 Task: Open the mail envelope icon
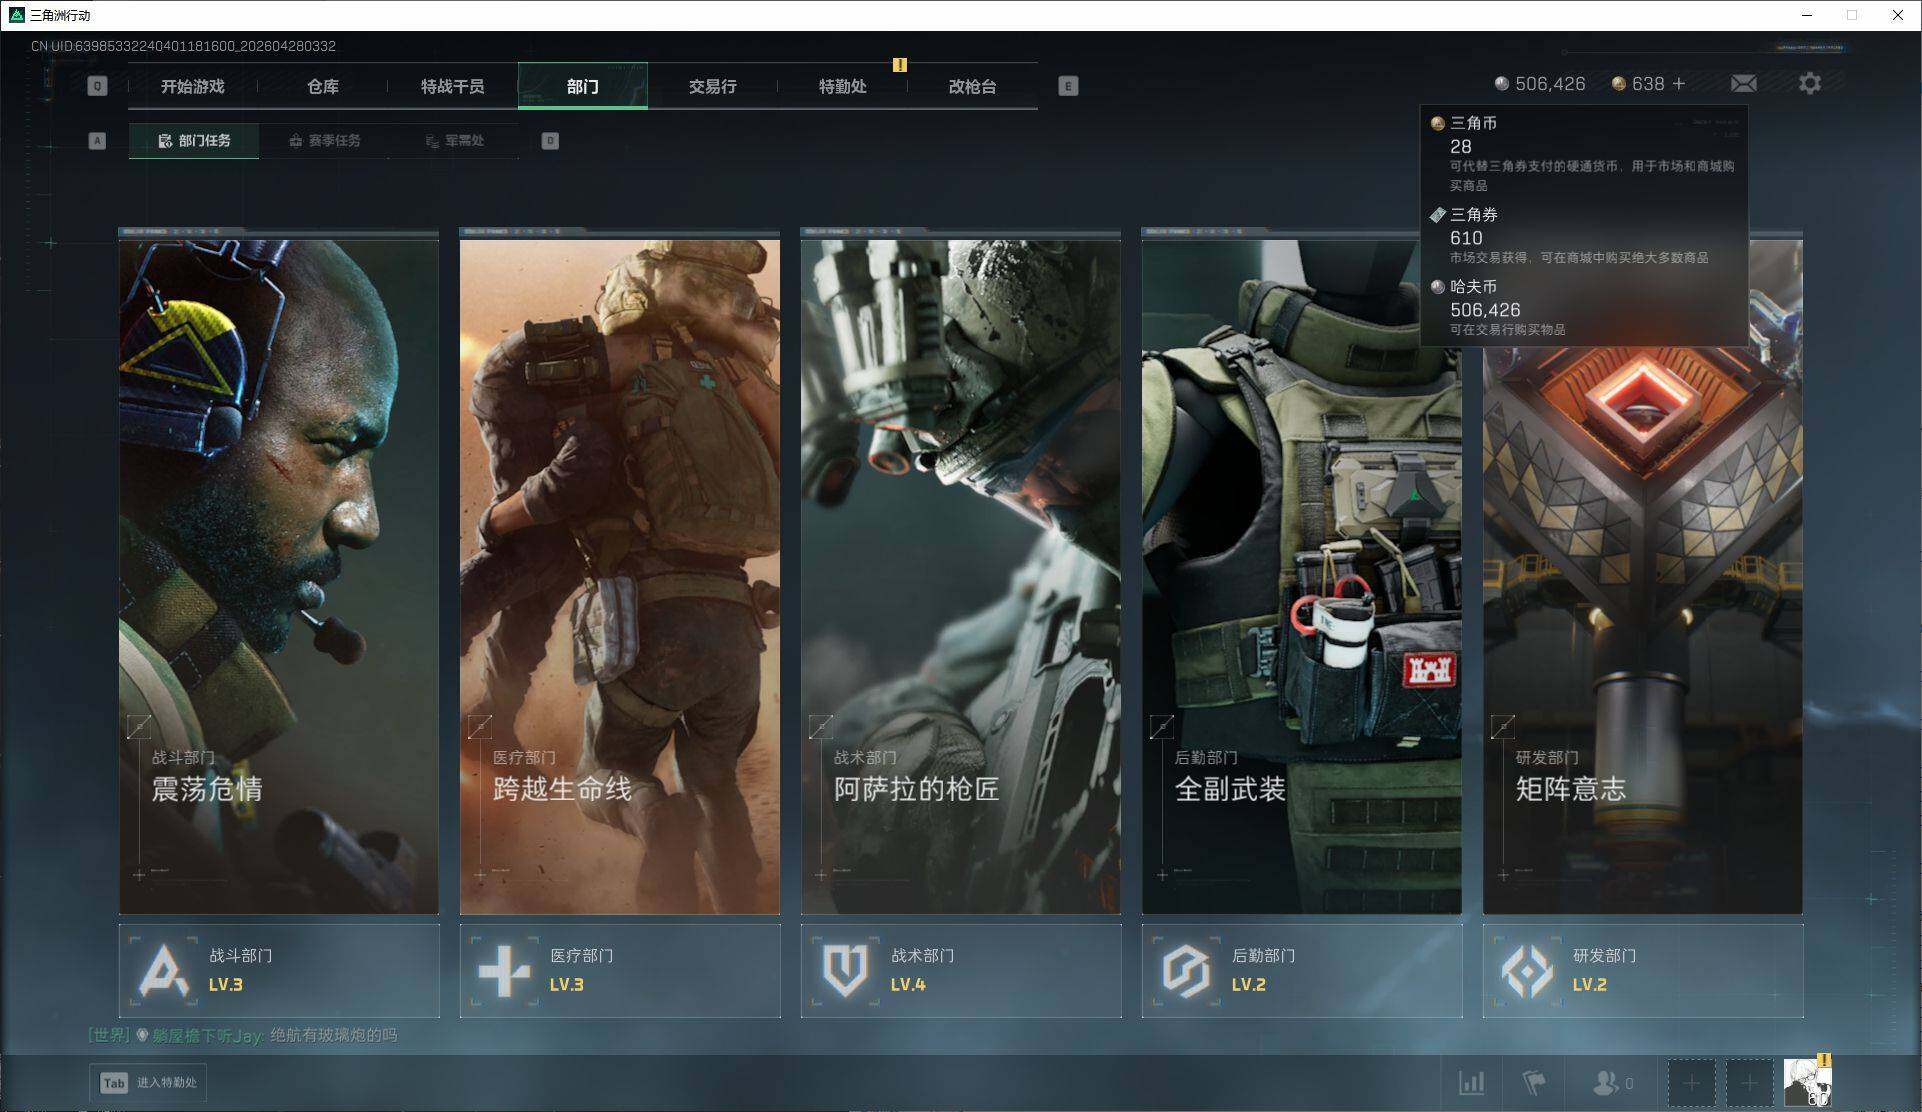click(x=1743, y=84)
